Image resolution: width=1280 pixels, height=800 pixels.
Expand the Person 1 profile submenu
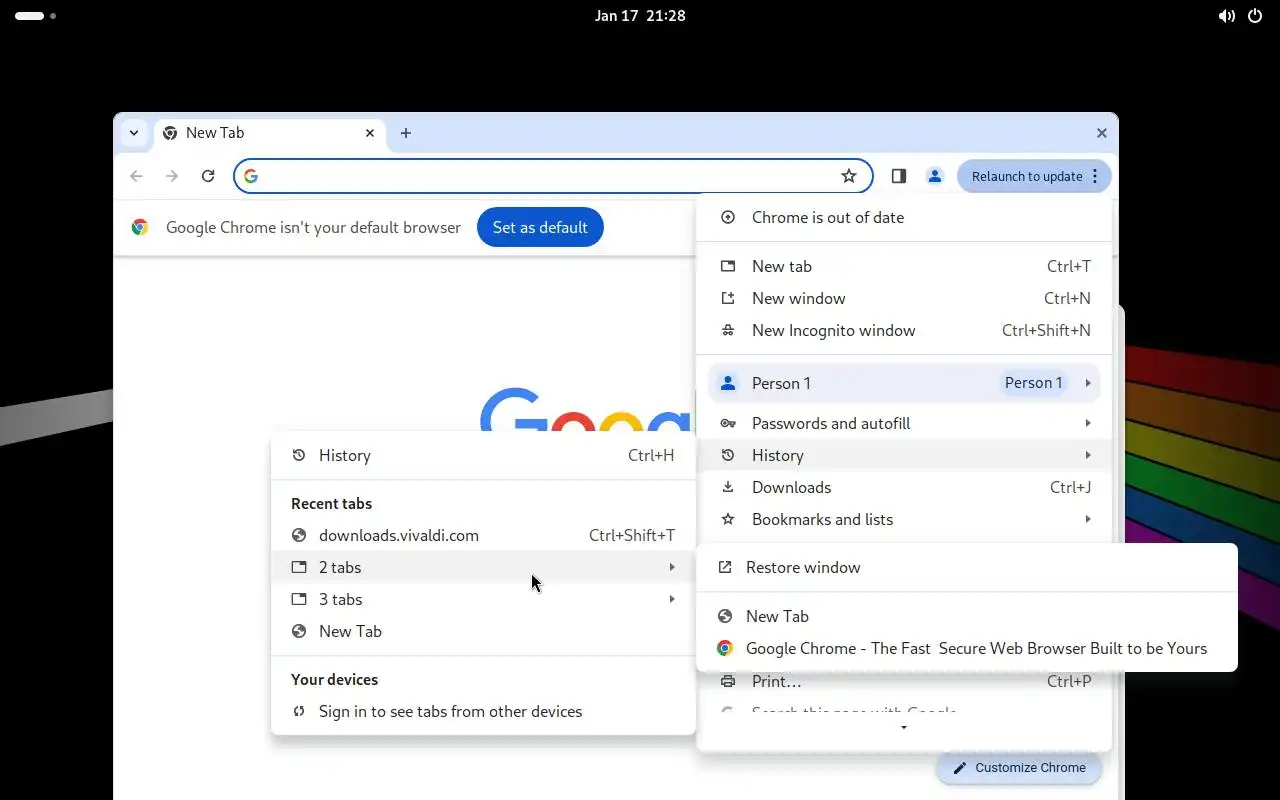(x=904, y=383)
